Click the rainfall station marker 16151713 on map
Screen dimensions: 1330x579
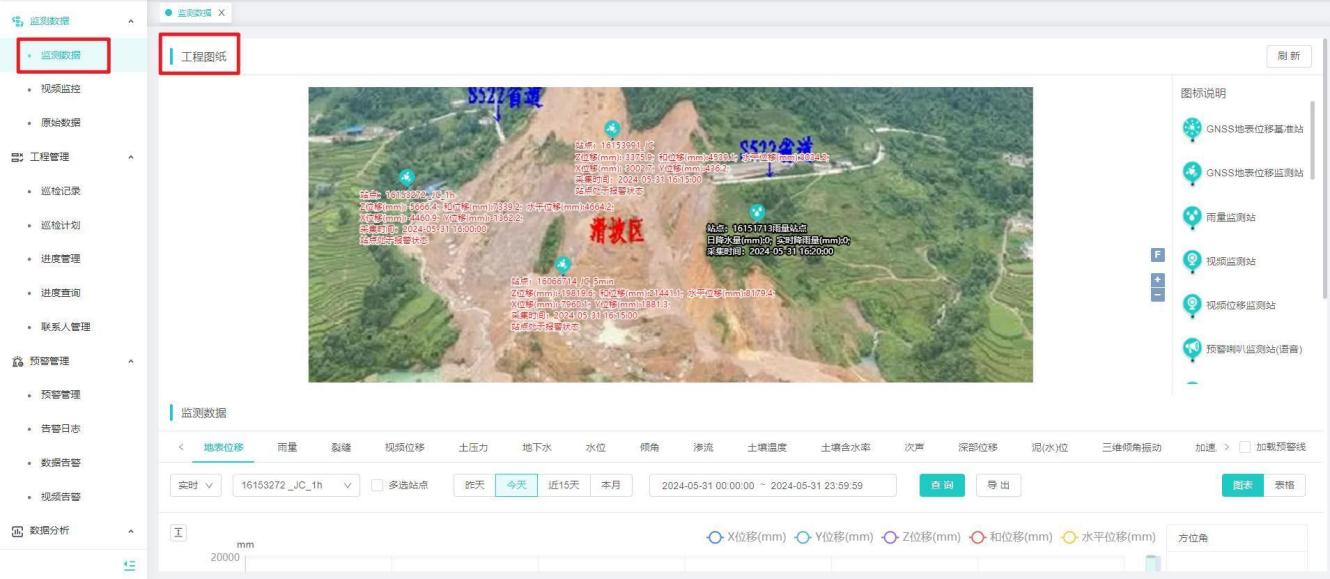pyautogui.click(x=757, y=211)
